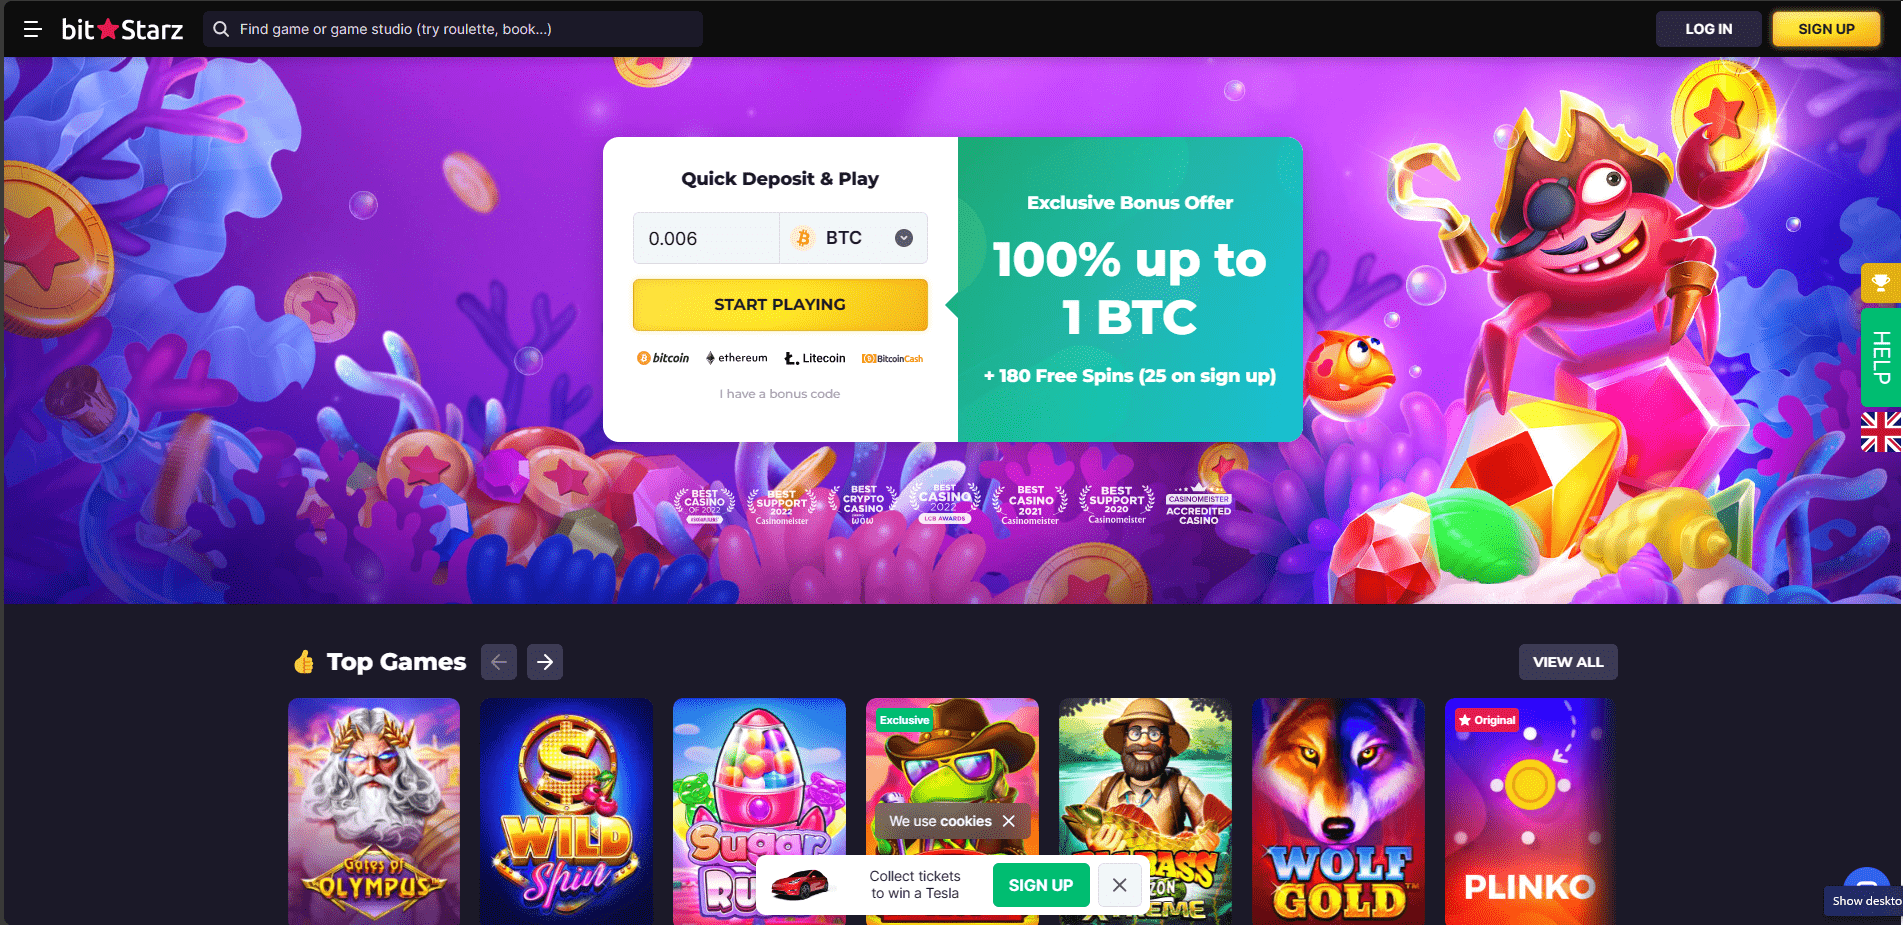Click the search magnifier icon

pos(221,29)
